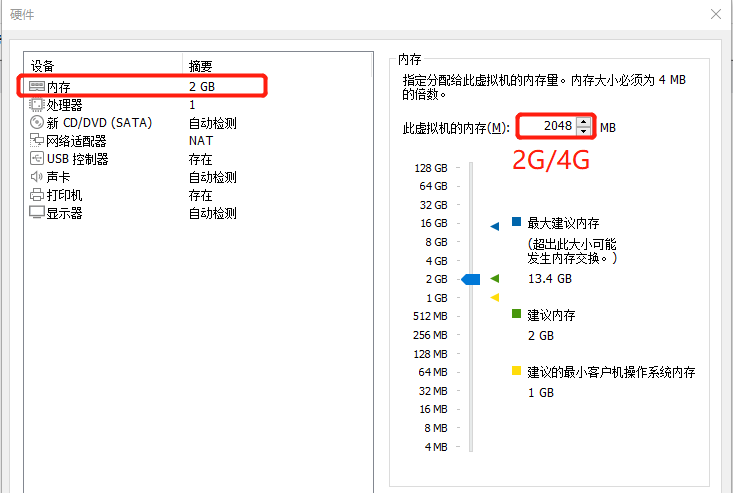The image size is (733, 493).
Task: Click the 4 MB slider label
Action: click(436, 447)
